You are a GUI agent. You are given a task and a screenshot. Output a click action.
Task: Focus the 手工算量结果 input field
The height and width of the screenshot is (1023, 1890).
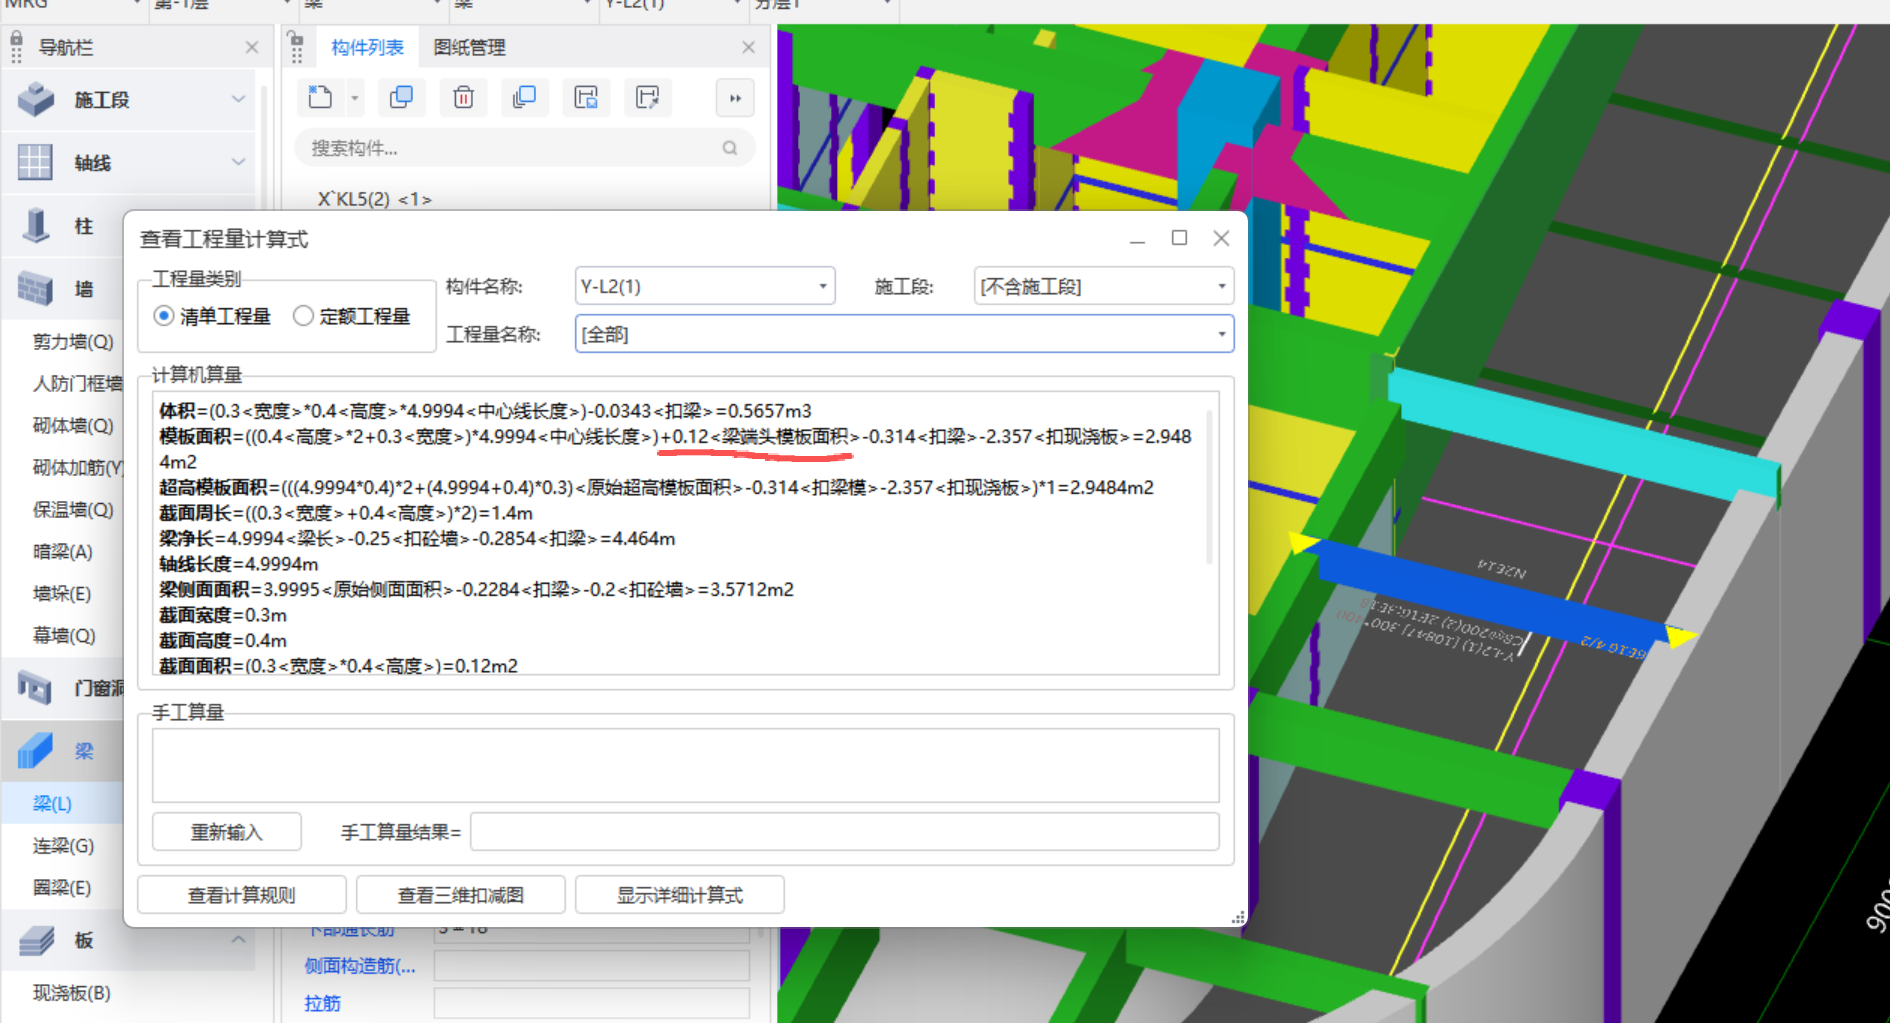tap(844, 832)
